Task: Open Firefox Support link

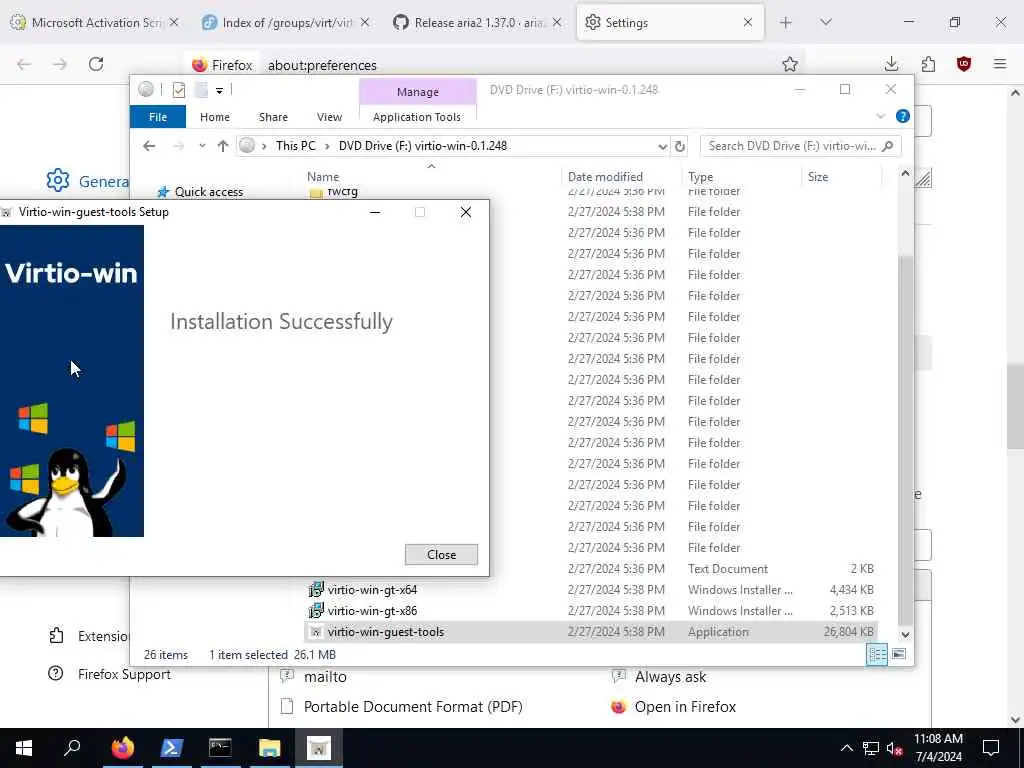Action: pyautogui.click(x=110, y=674)
